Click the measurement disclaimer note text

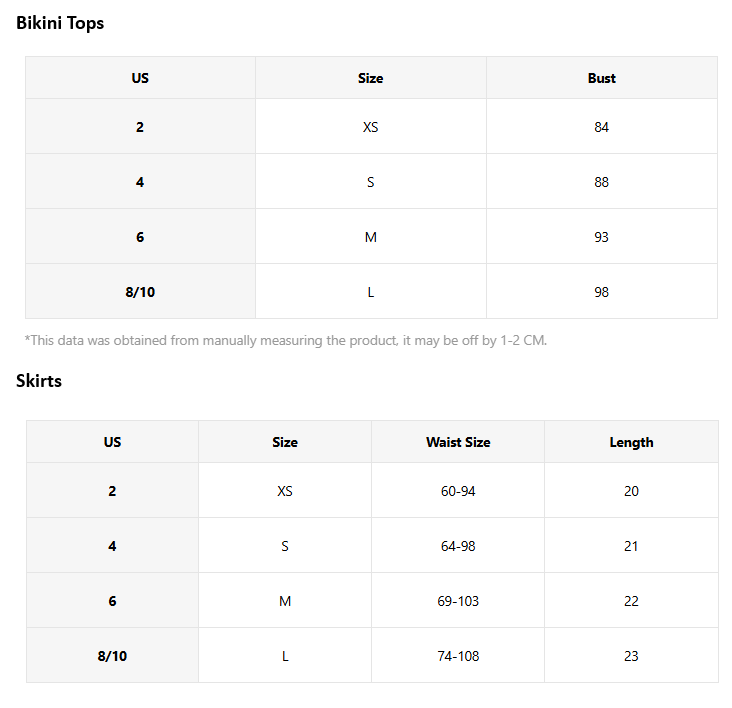pyautogui.click(x=285, y=340)
